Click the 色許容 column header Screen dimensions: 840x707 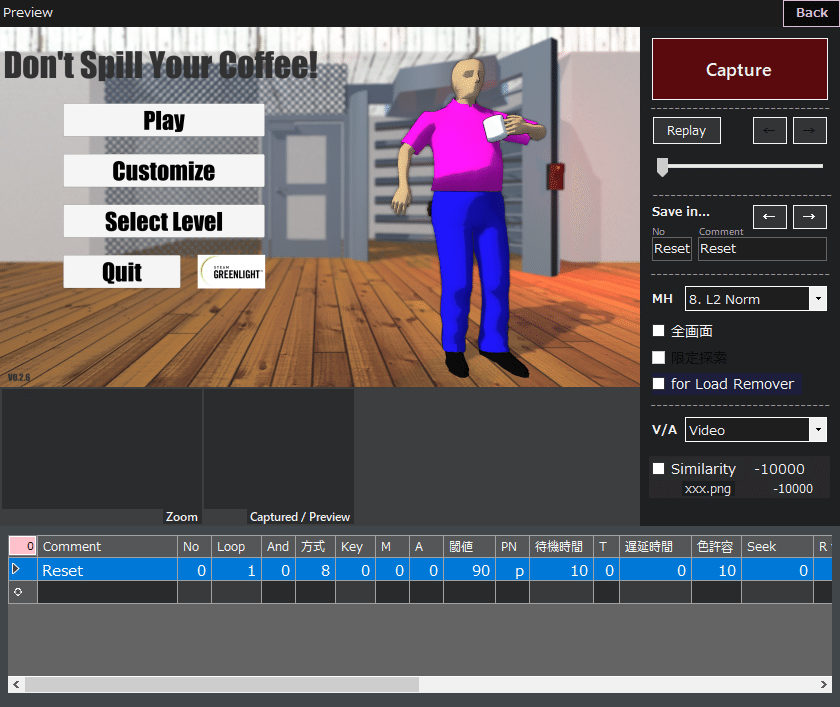[716, 546]
